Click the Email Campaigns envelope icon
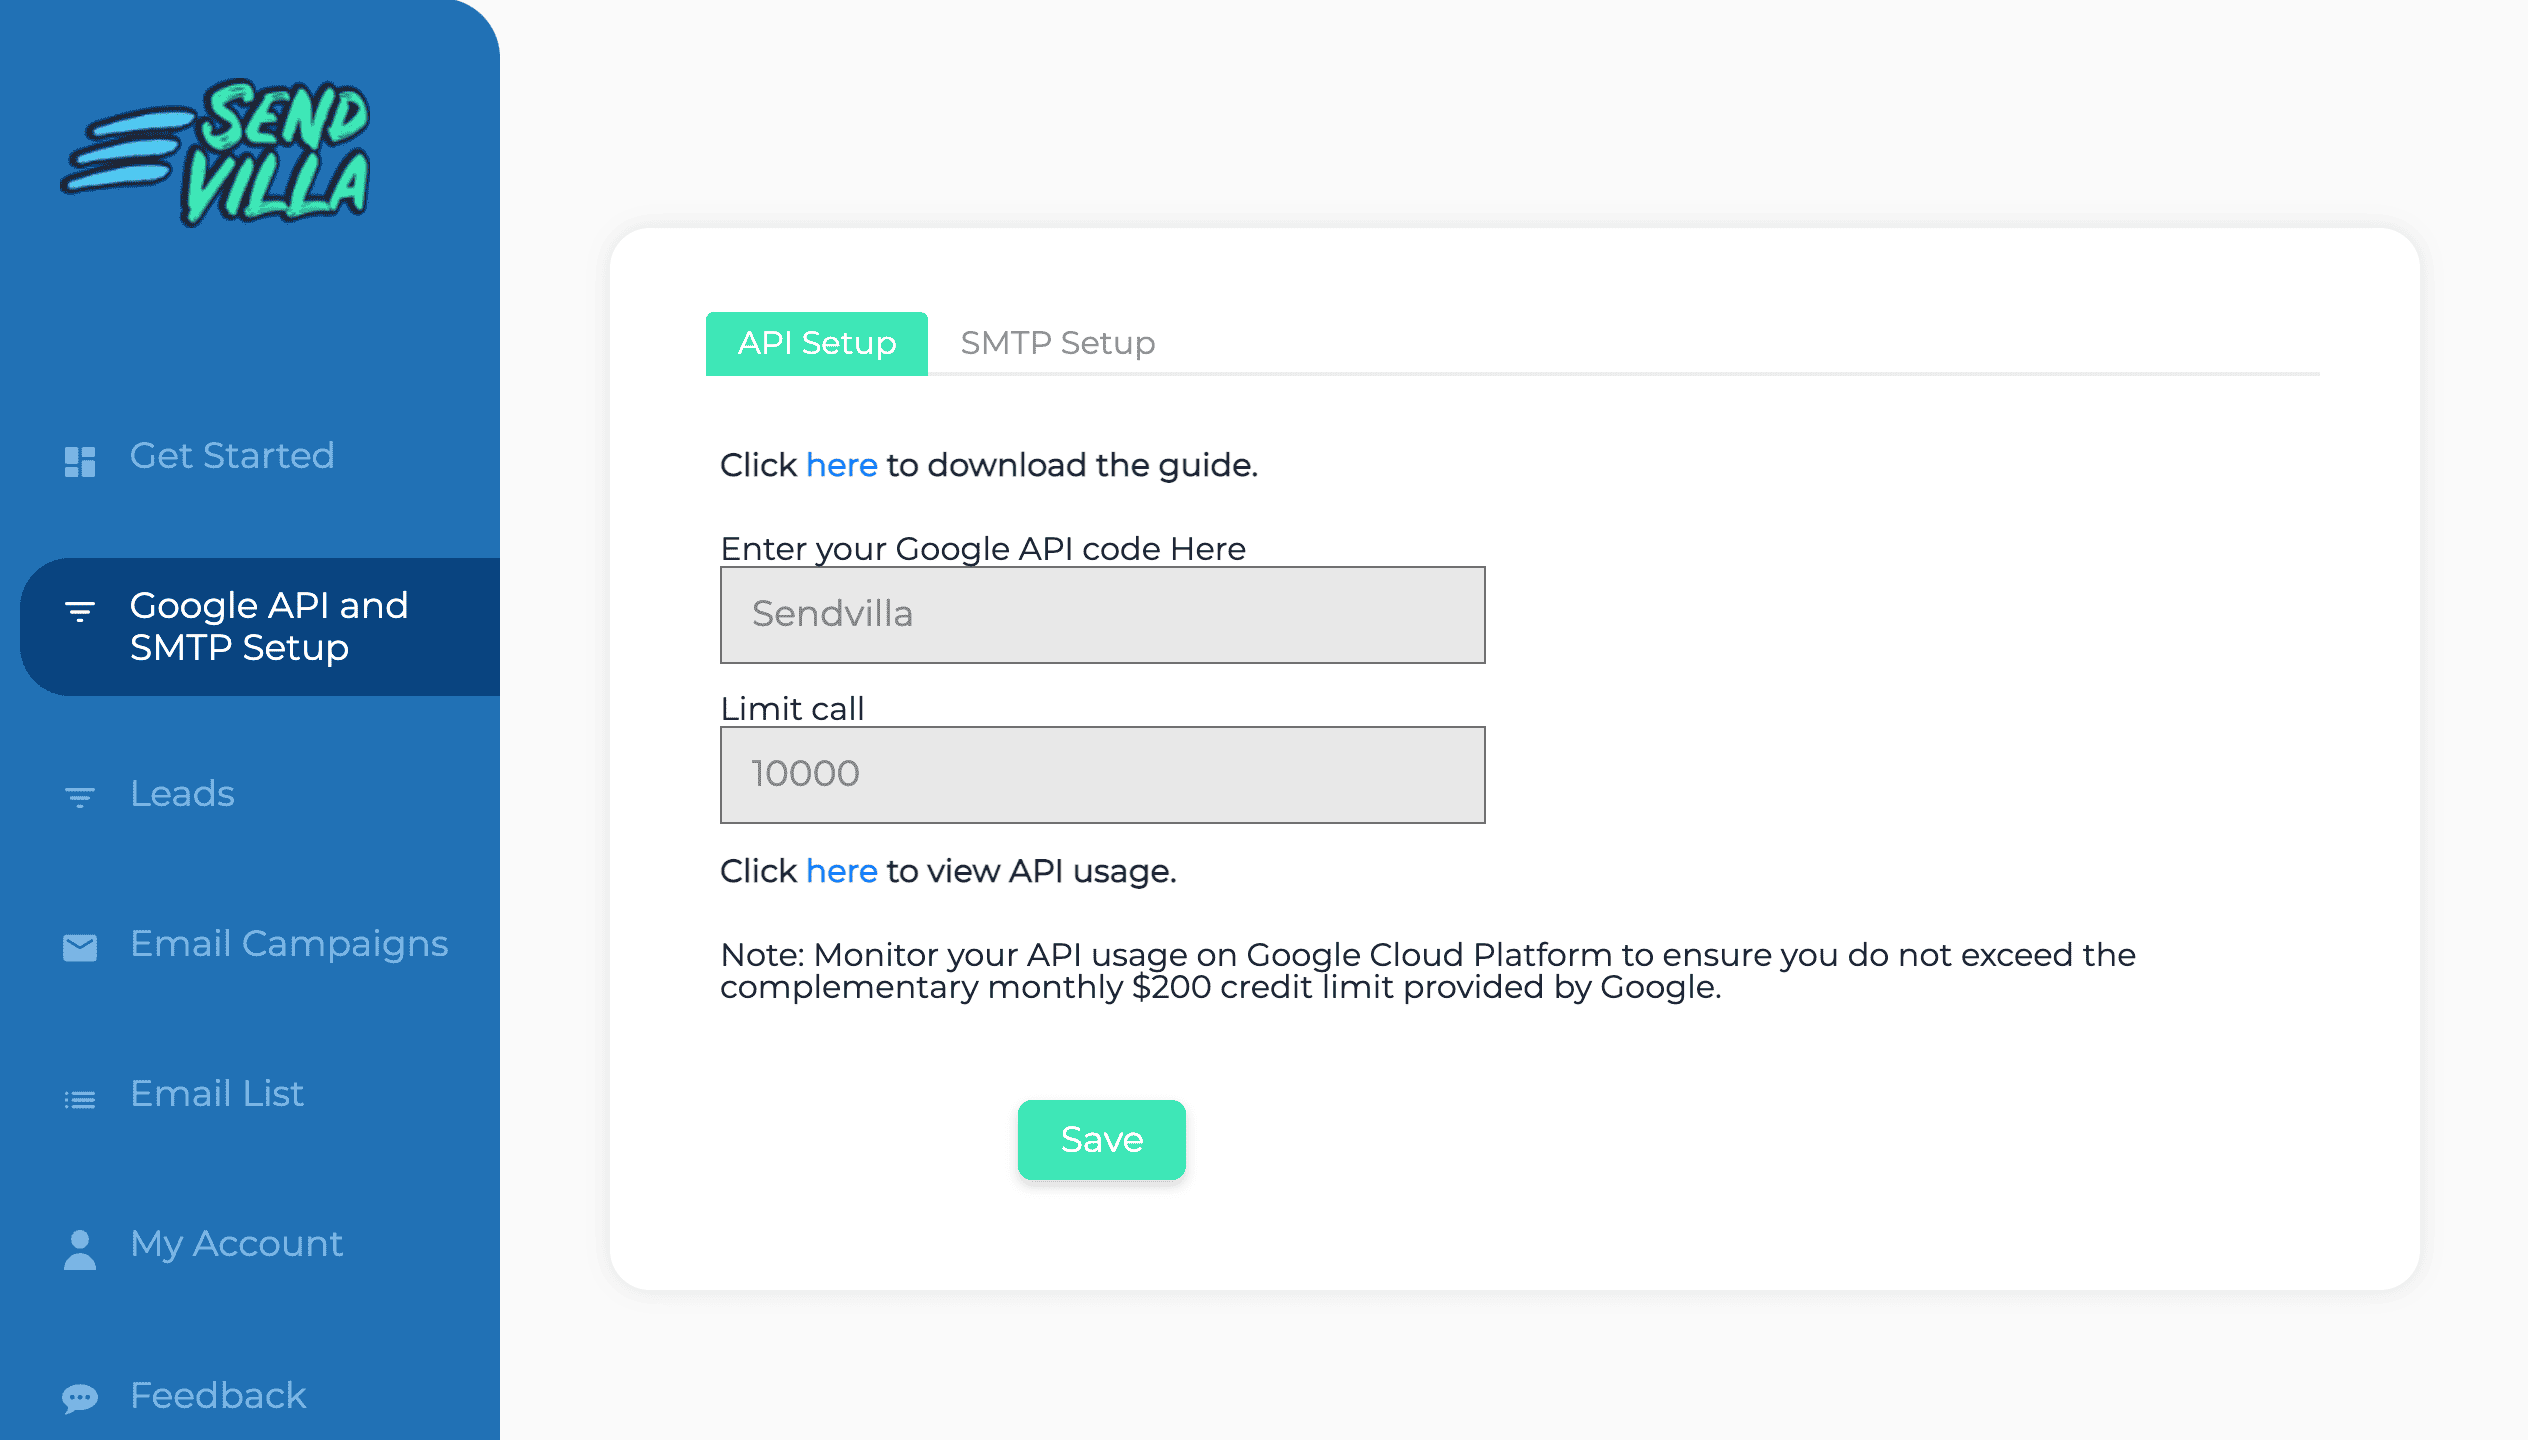The height and width of the screenshot is (1440, 2528). [80, 947]
